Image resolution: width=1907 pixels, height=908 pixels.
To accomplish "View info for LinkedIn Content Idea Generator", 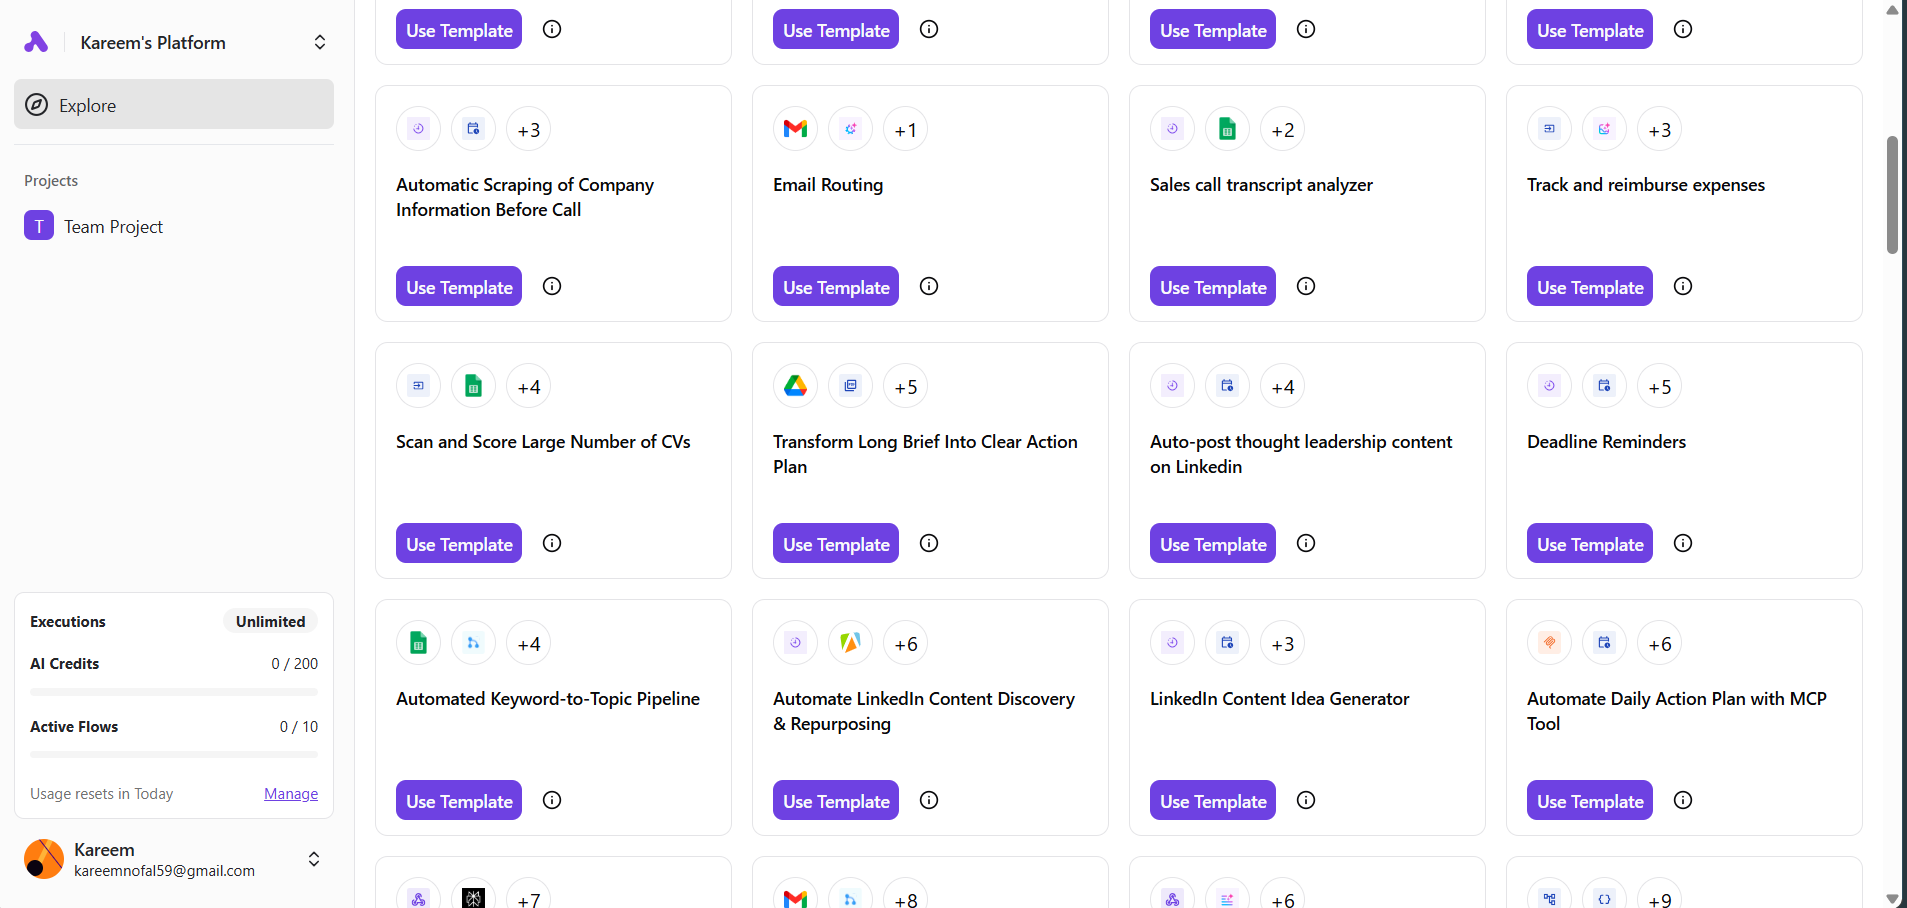I will 1306,800.
